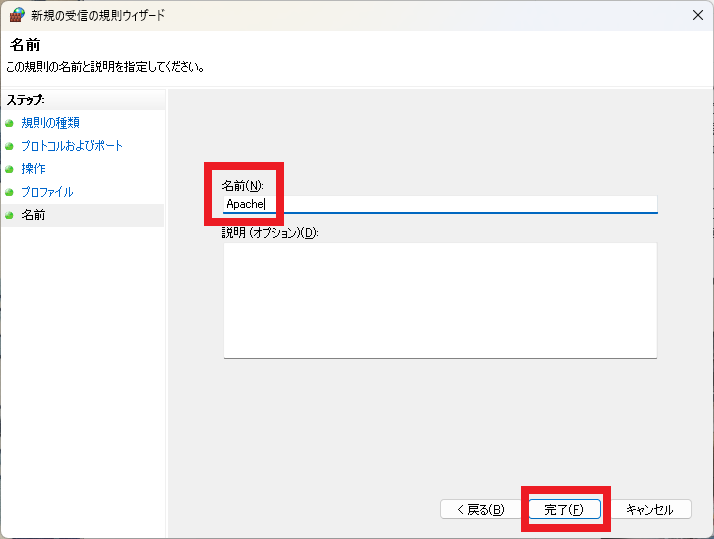Click the firewall wizard title bar icon
Viewport: 714px width, 539px height.
(16, 15)
